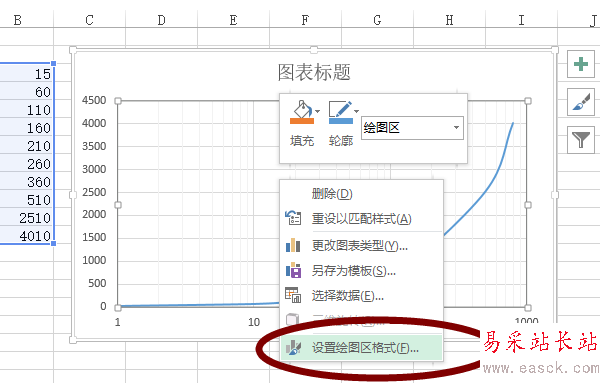Viewport: 600px width, 383px height.
Task: Choose 重设以匹配样式(A) menu entry
Action: tap(362, 219)
